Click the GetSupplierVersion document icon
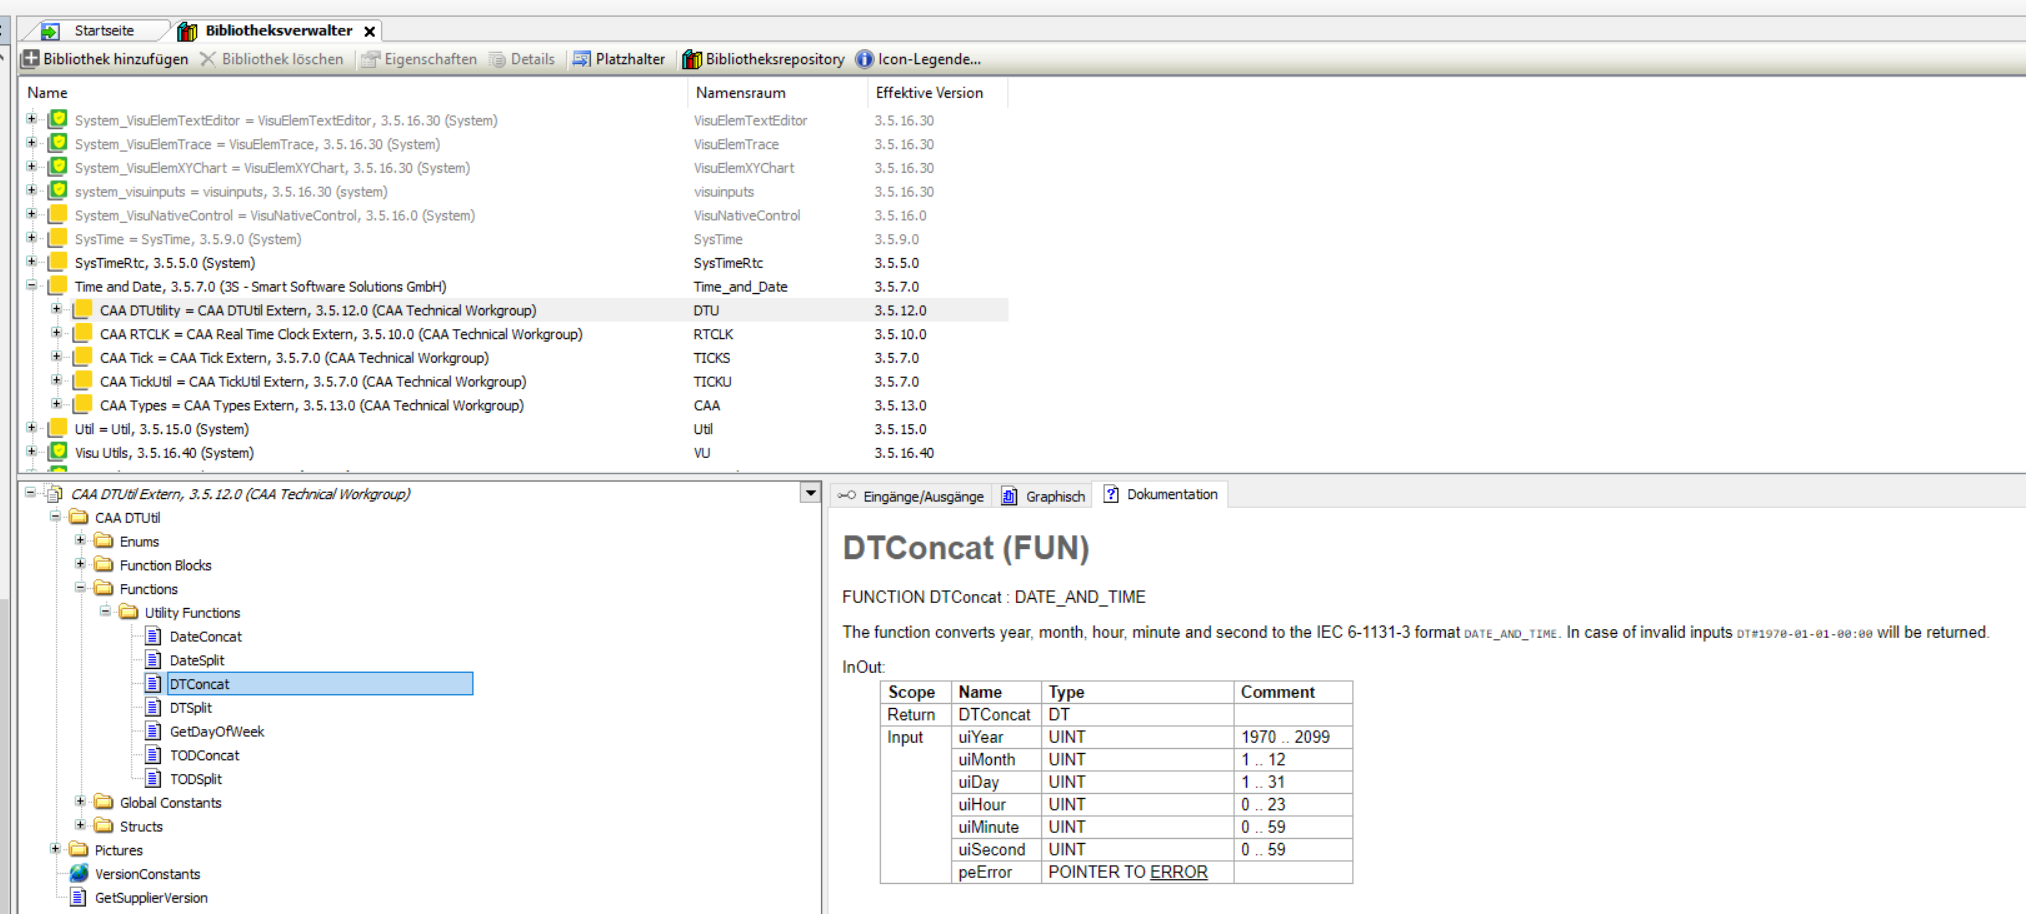The width and height of the screenshot is (2026, 914). click(78, 897)
